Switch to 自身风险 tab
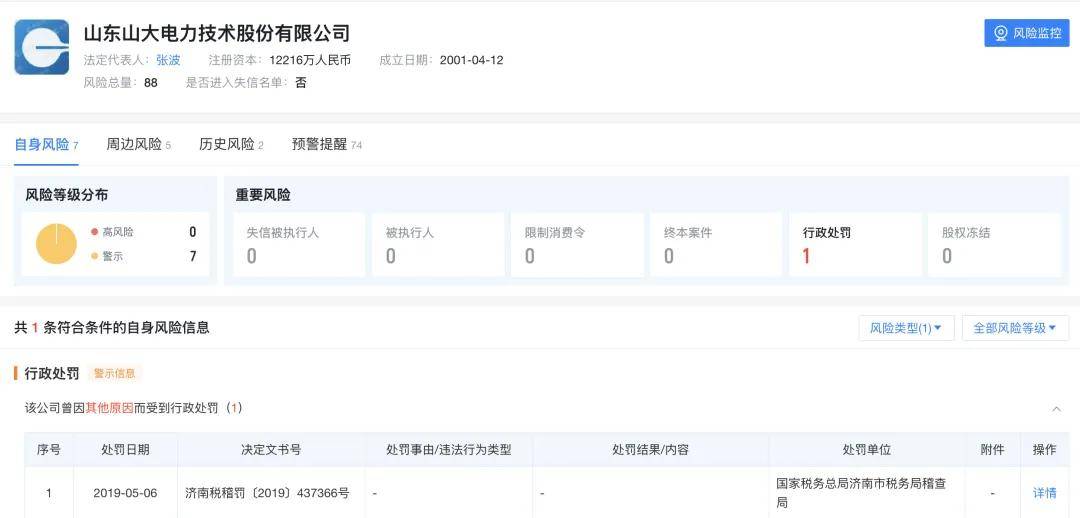The height and width of the screenshot is (518, 1080). 46,145
